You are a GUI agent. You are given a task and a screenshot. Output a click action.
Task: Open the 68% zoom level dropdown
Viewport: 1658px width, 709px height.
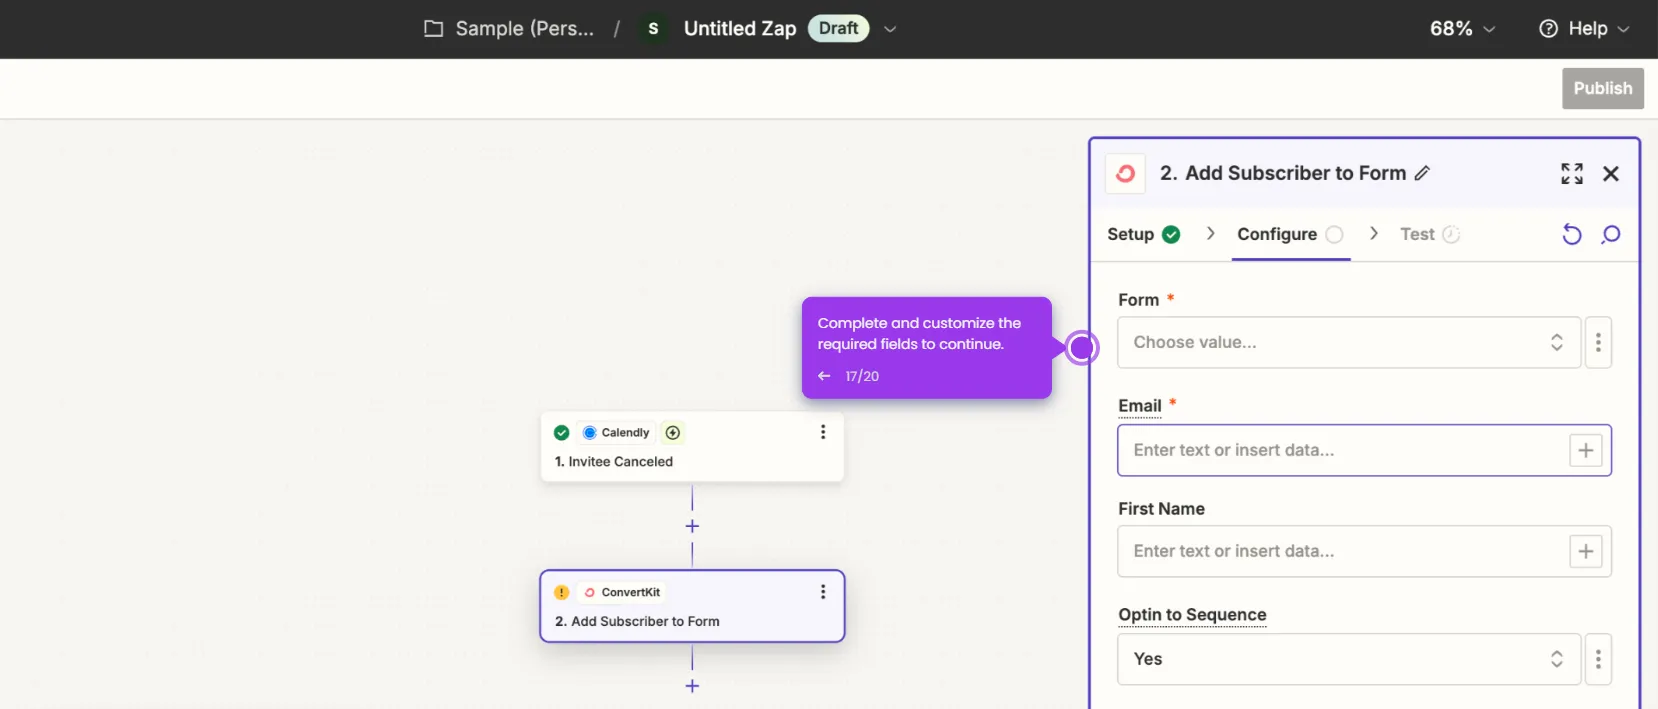tap(1462, 29)
